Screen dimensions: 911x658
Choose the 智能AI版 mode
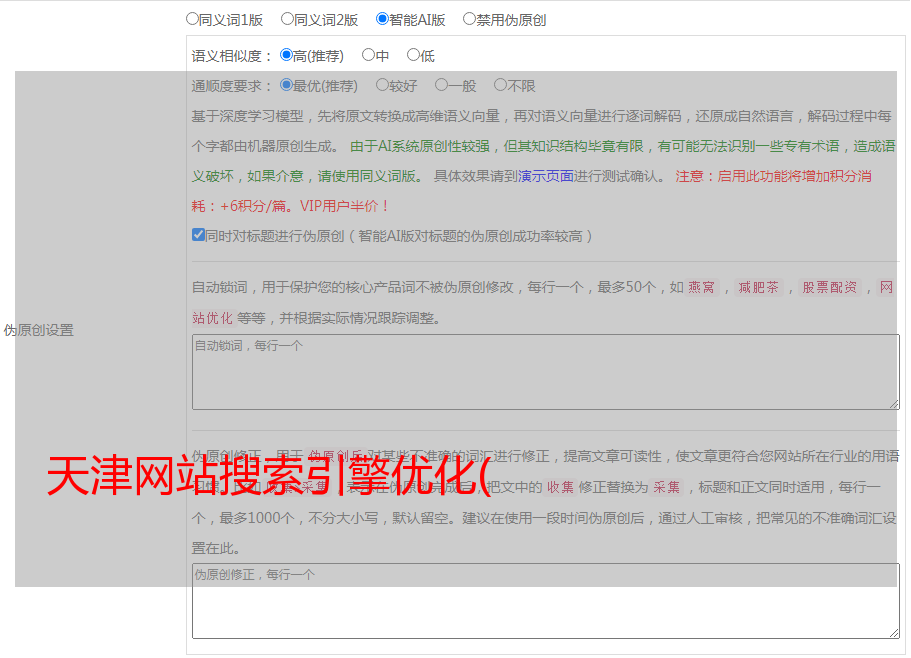click(382, 19)
